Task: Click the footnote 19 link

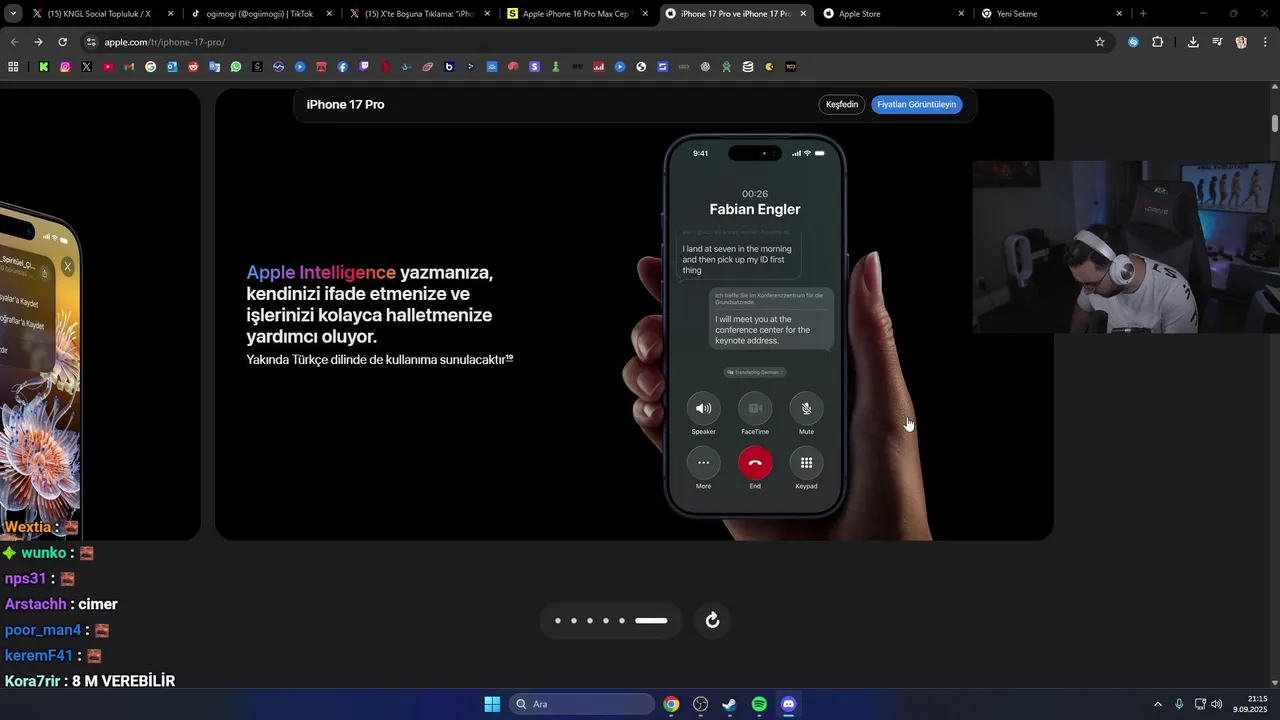Action: pos(509,357)
